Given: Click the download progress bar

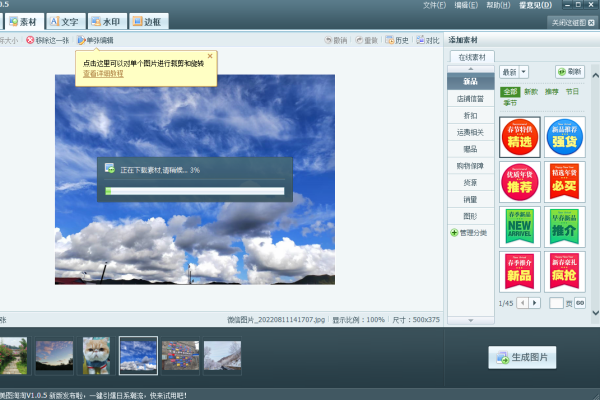Looking at the screenshot, I should click(195, 191).
